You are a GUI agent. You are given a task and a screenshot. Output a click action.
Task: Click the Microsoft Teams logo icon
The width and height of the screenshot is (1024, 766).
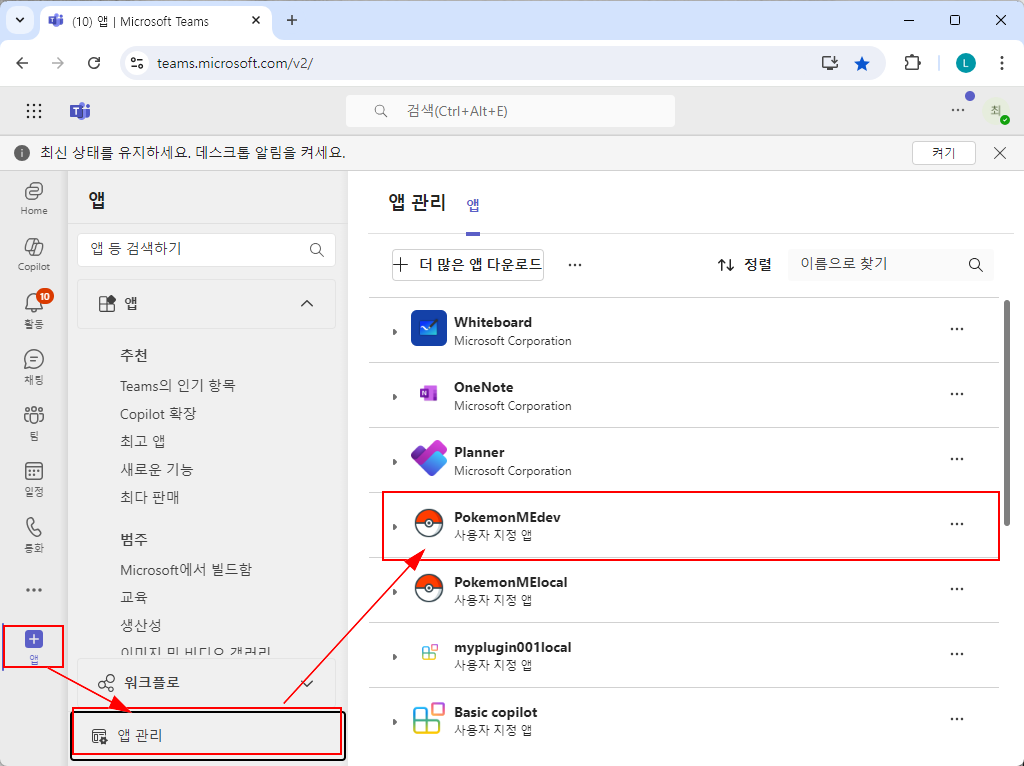(80, 111)
